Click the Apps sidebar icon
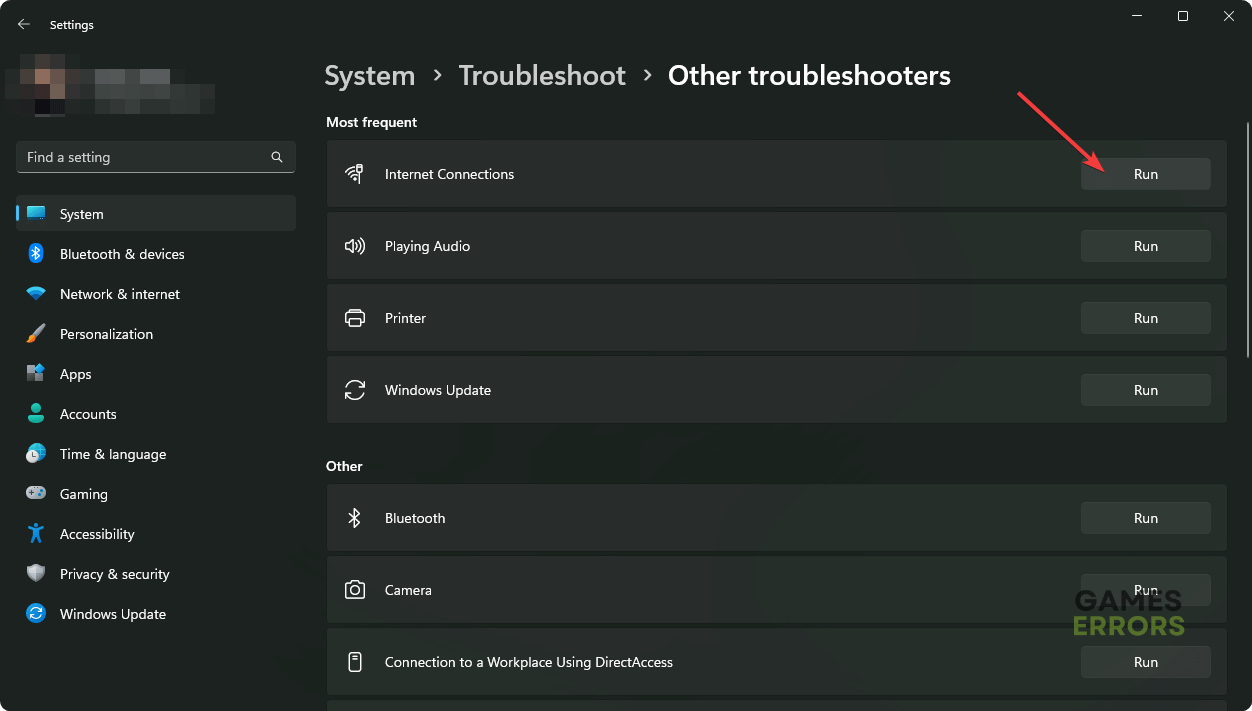The height and width of the screenshot is (711, 1252). (x=36, y=374)
